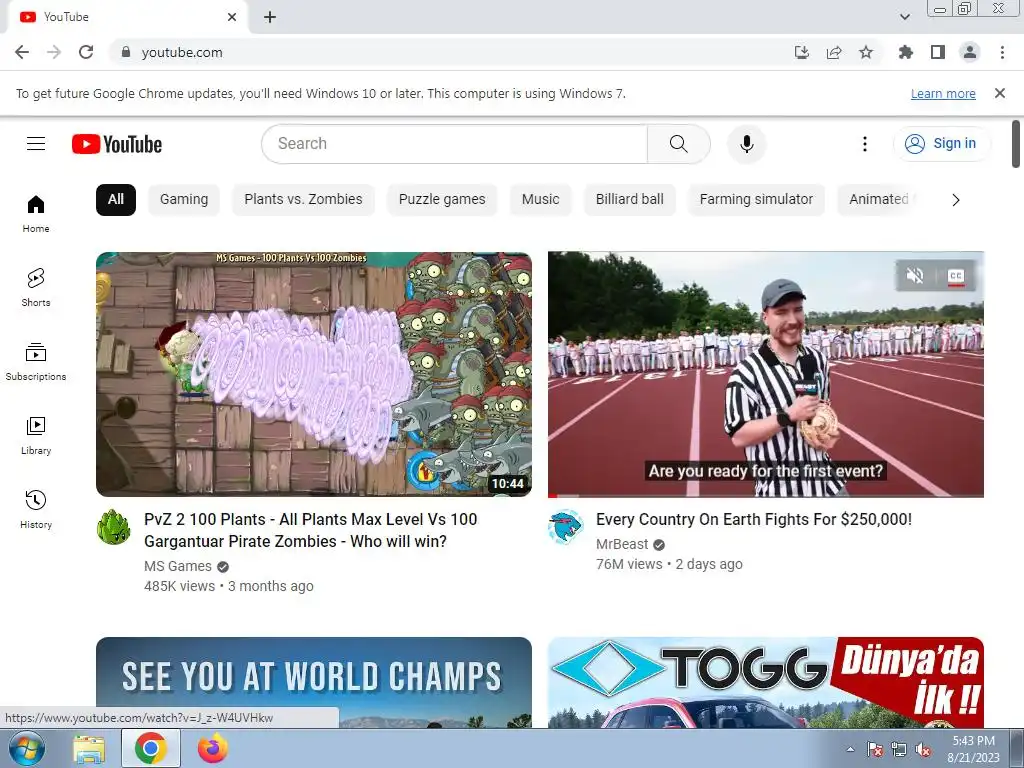Open MS Games channel name

tap(178, 566)
